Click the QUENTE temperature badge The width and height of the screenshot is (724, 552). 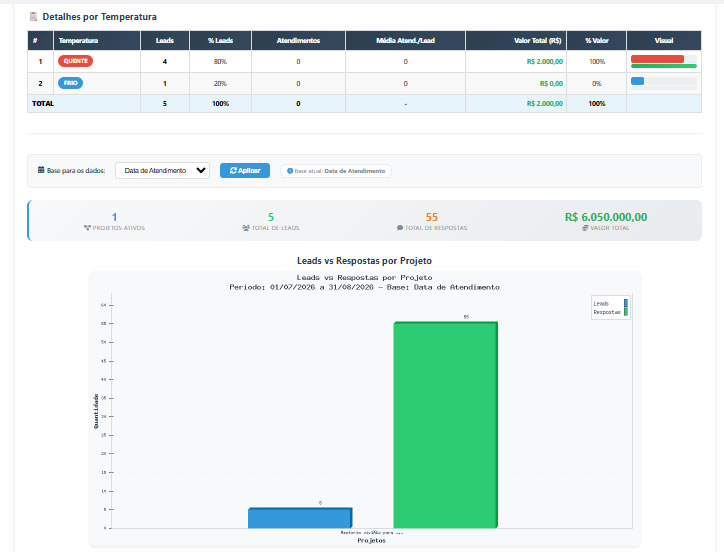click(75, 61)
